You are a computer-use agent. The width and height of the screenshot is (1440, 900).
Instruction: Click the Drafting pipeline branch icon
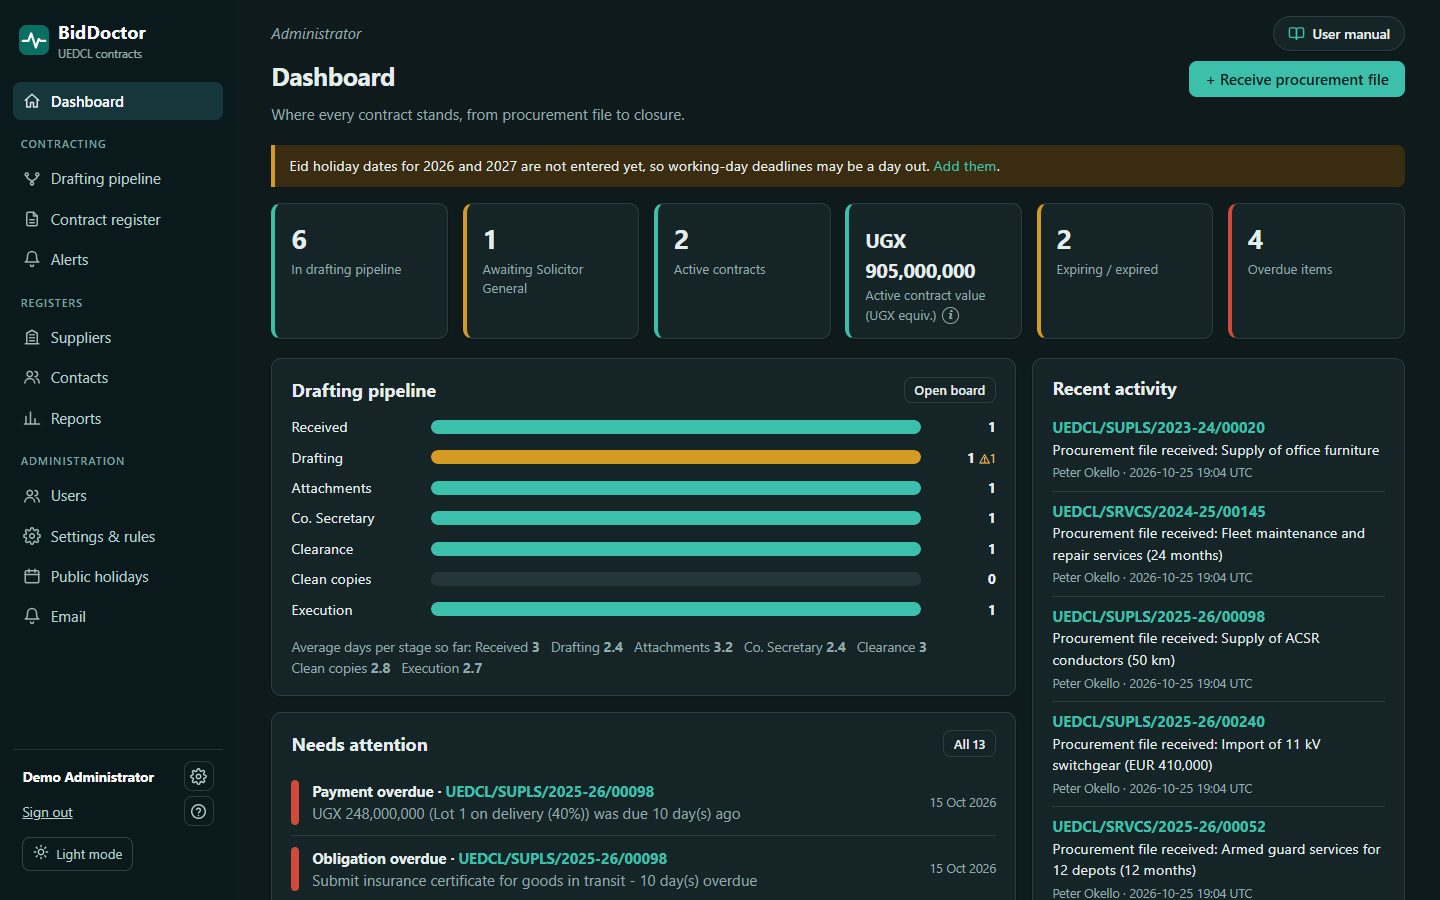32,178
